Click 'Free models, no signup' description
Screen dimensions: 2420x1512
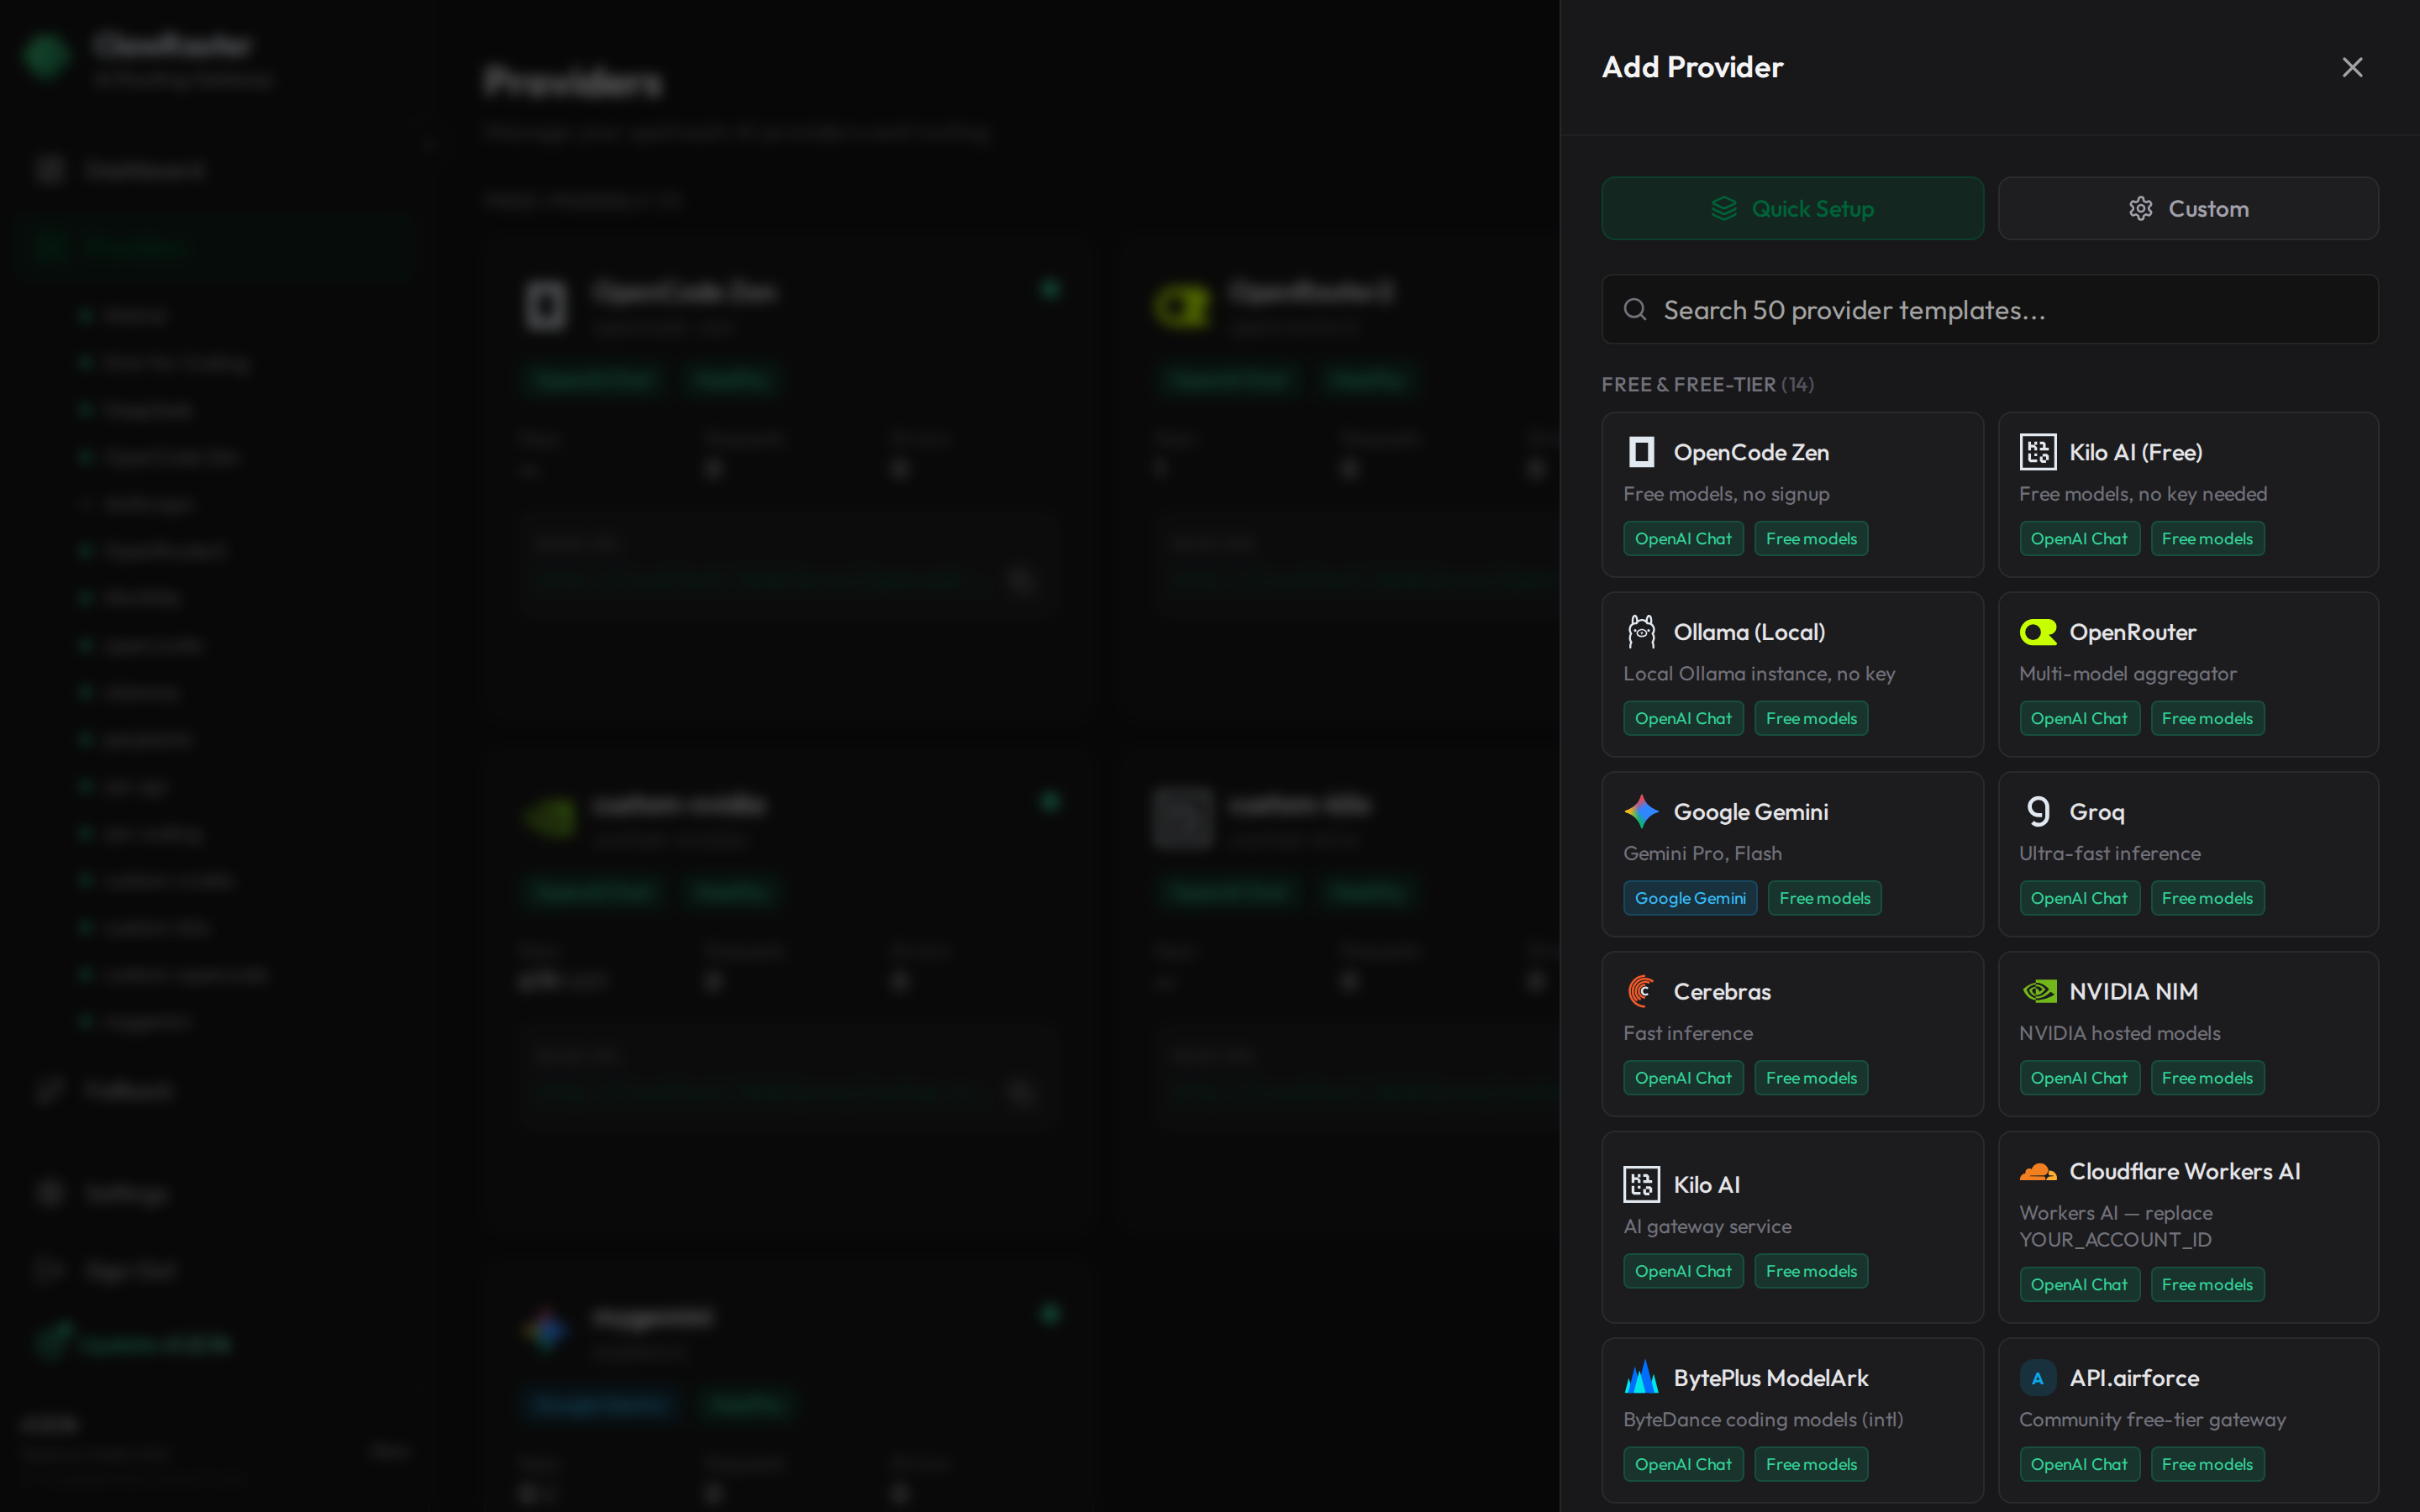point(1726,494)
